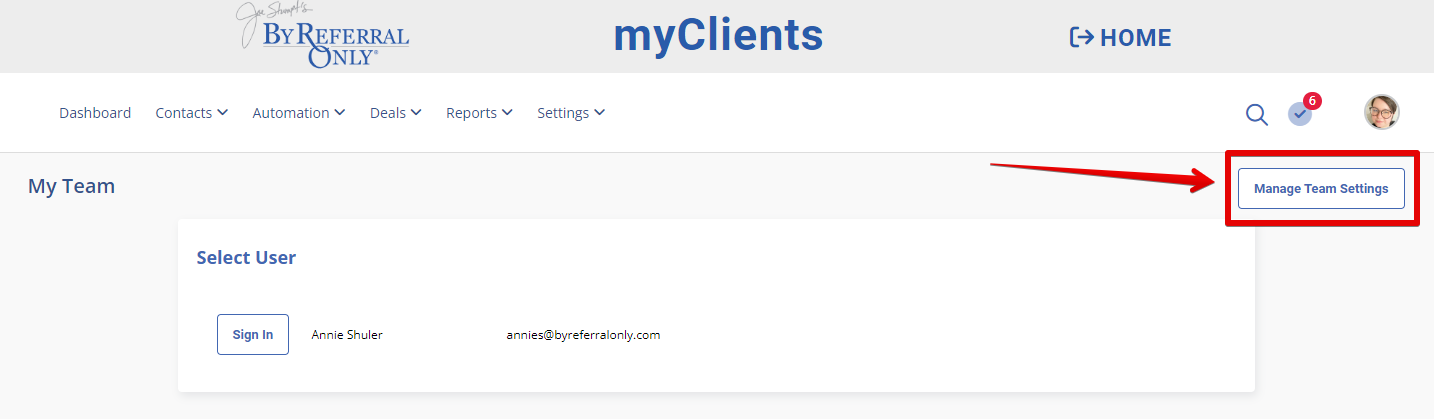The width and height of the screenshot is (1434, 419).
Task: Click annies@byreferralonly.com email address
Action: tap(583, 335)
